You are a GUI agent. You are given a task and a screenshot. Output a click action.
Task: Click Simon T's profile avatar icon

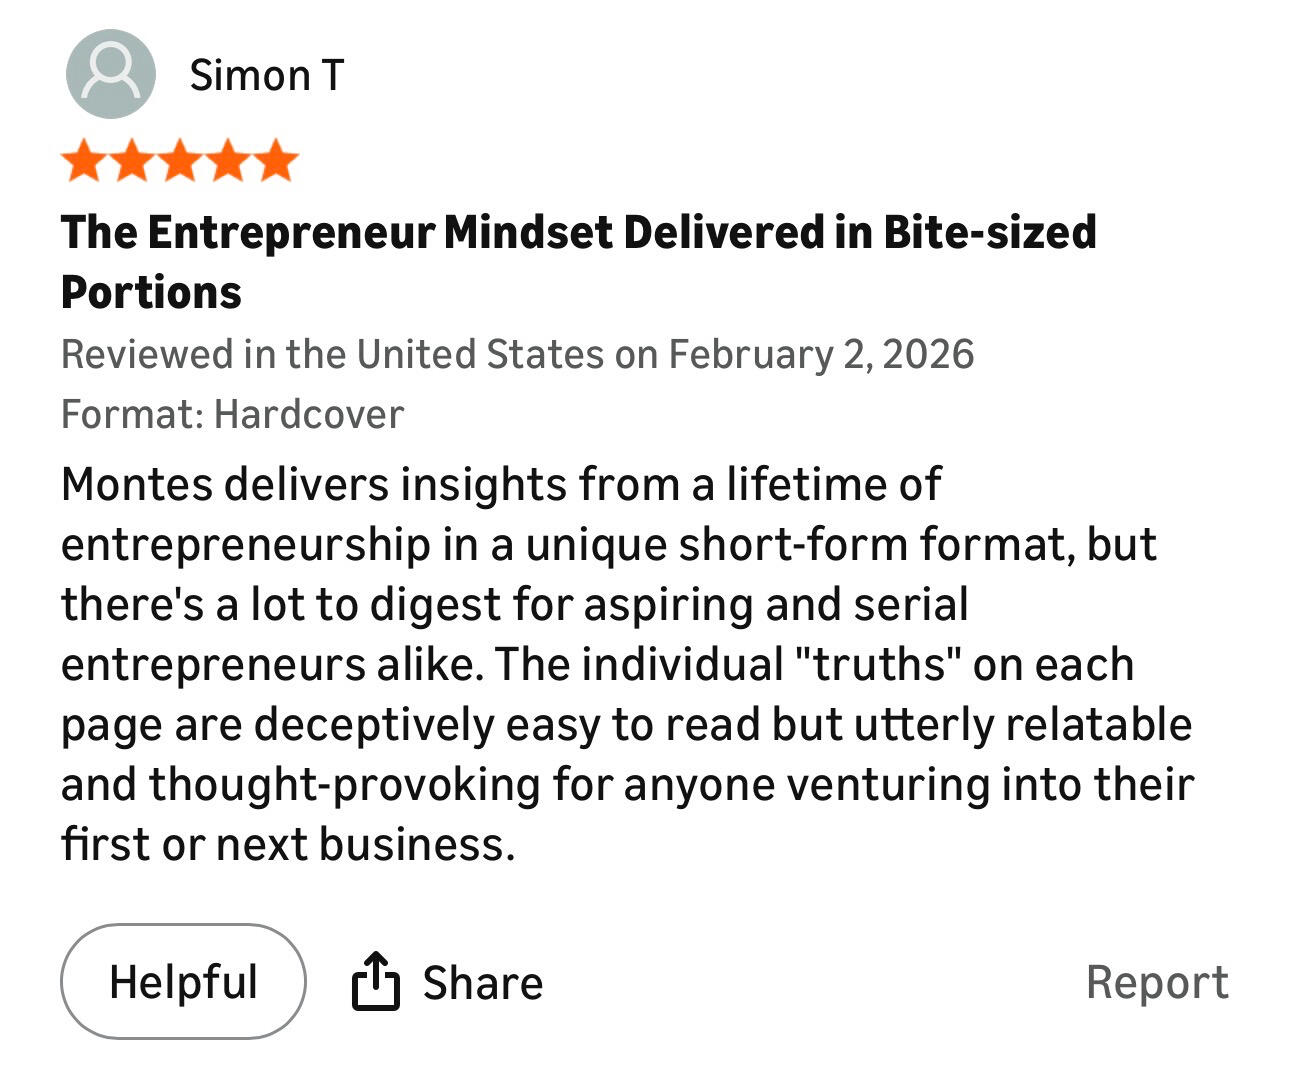110,74
